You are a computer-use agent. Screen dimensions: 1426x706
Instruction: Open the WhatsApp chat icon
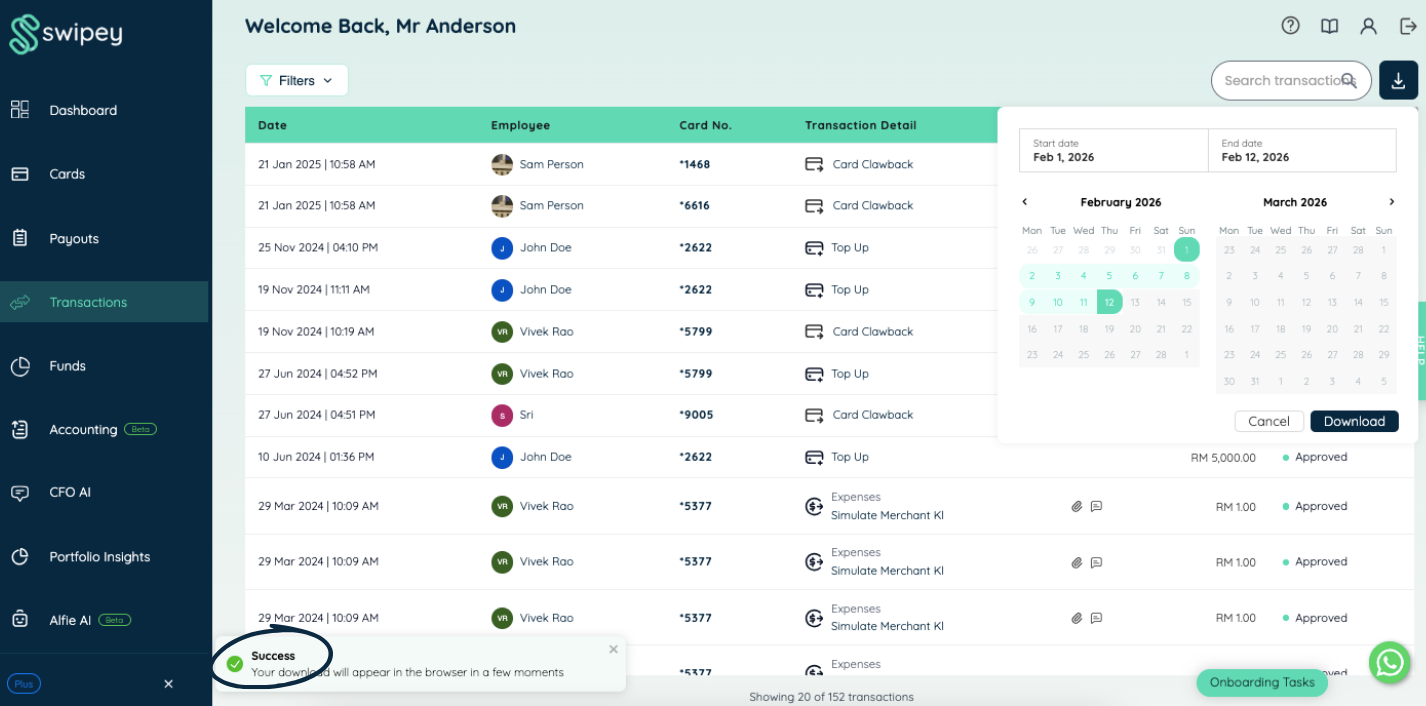point(1389,662)
